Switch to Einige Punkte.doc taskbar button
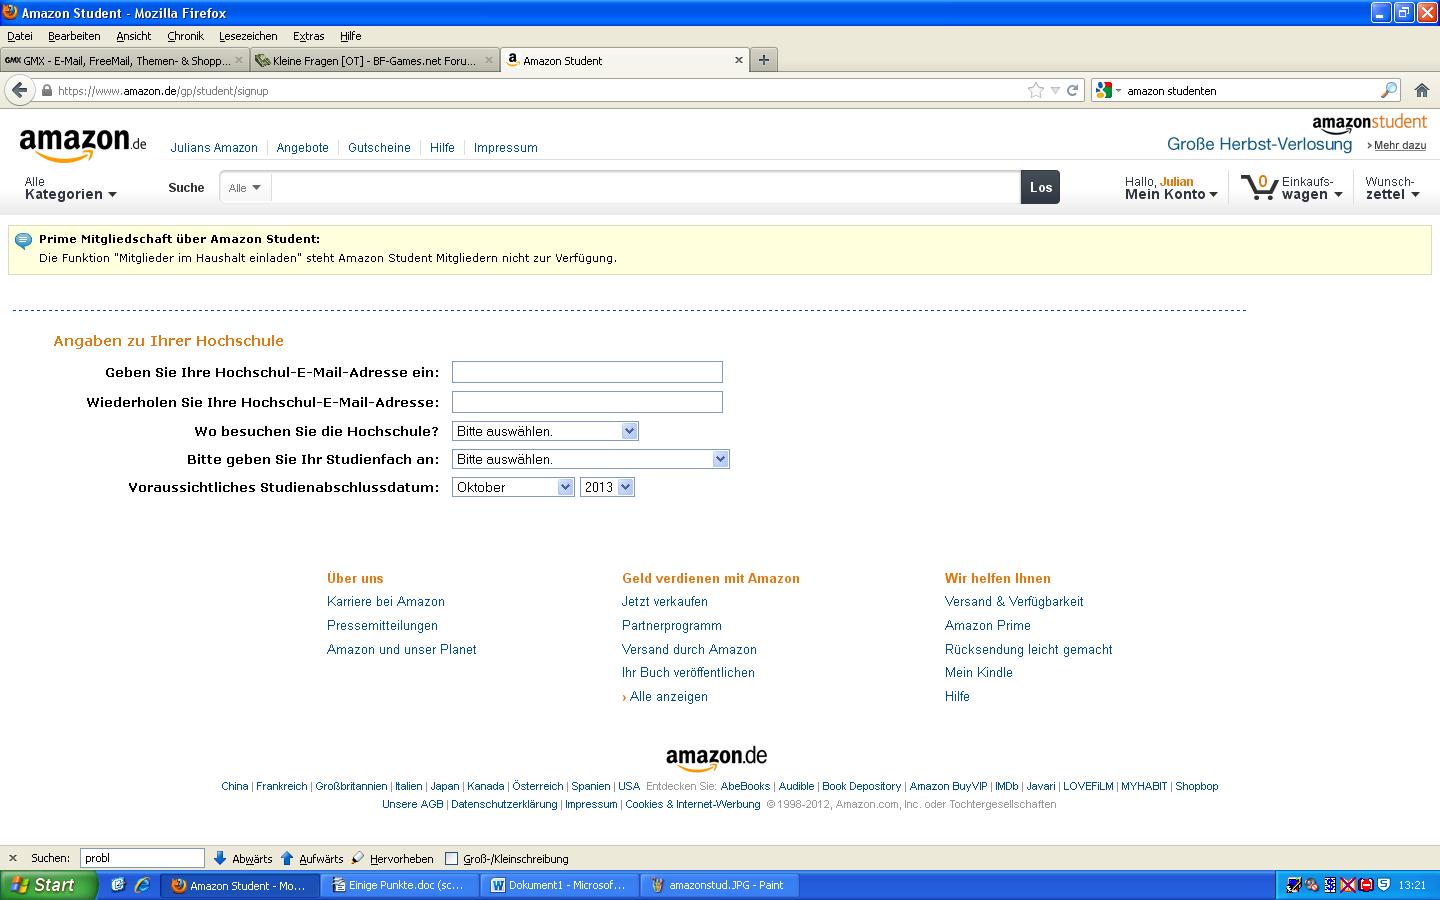This screenshot has height=900, width=1440. (400, 885)
